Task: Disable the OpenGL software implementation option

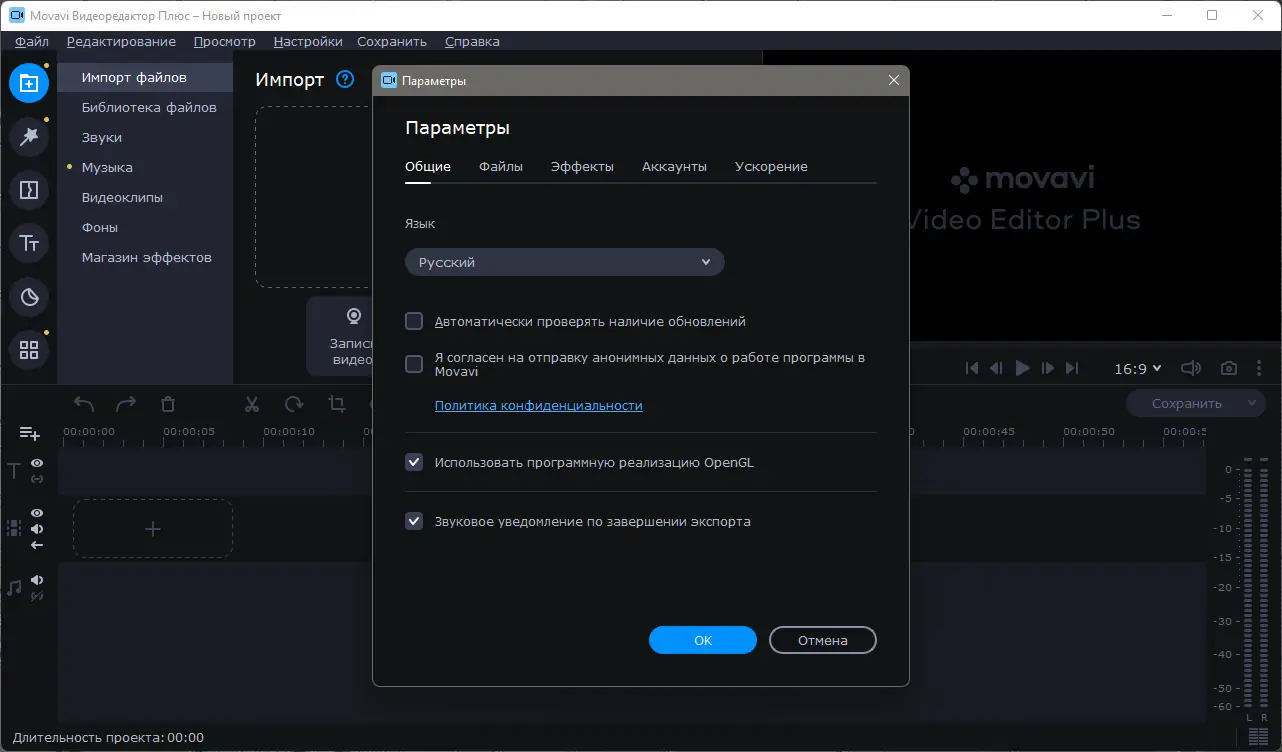Action: 413,462
